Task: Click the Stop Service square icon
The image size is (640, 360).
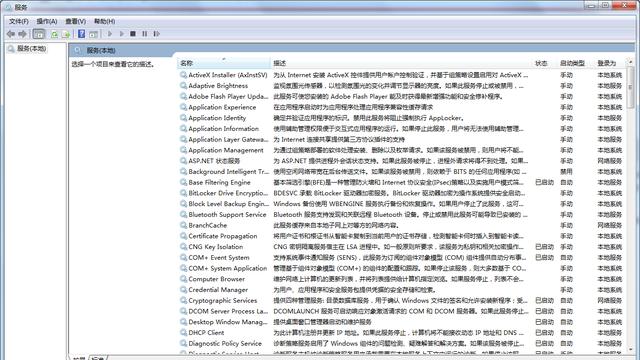Action: (x=133, y=34)
